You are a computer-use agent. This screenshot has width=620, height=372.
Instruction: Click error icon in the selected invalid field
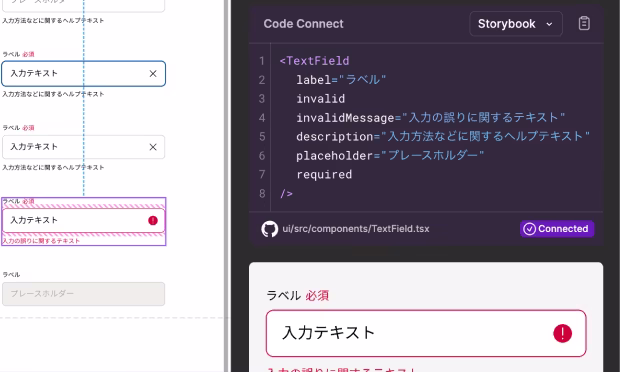point(153,221)
